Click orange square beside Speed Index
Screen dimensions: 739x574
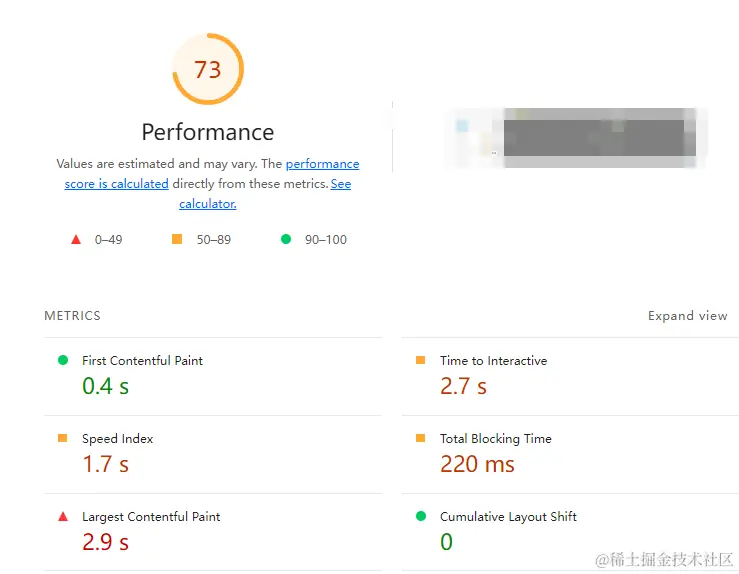pyautogui.click(x=62, y=438)
